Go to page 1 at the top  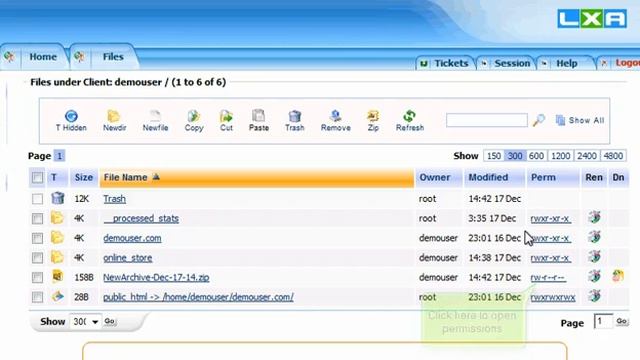59,156
